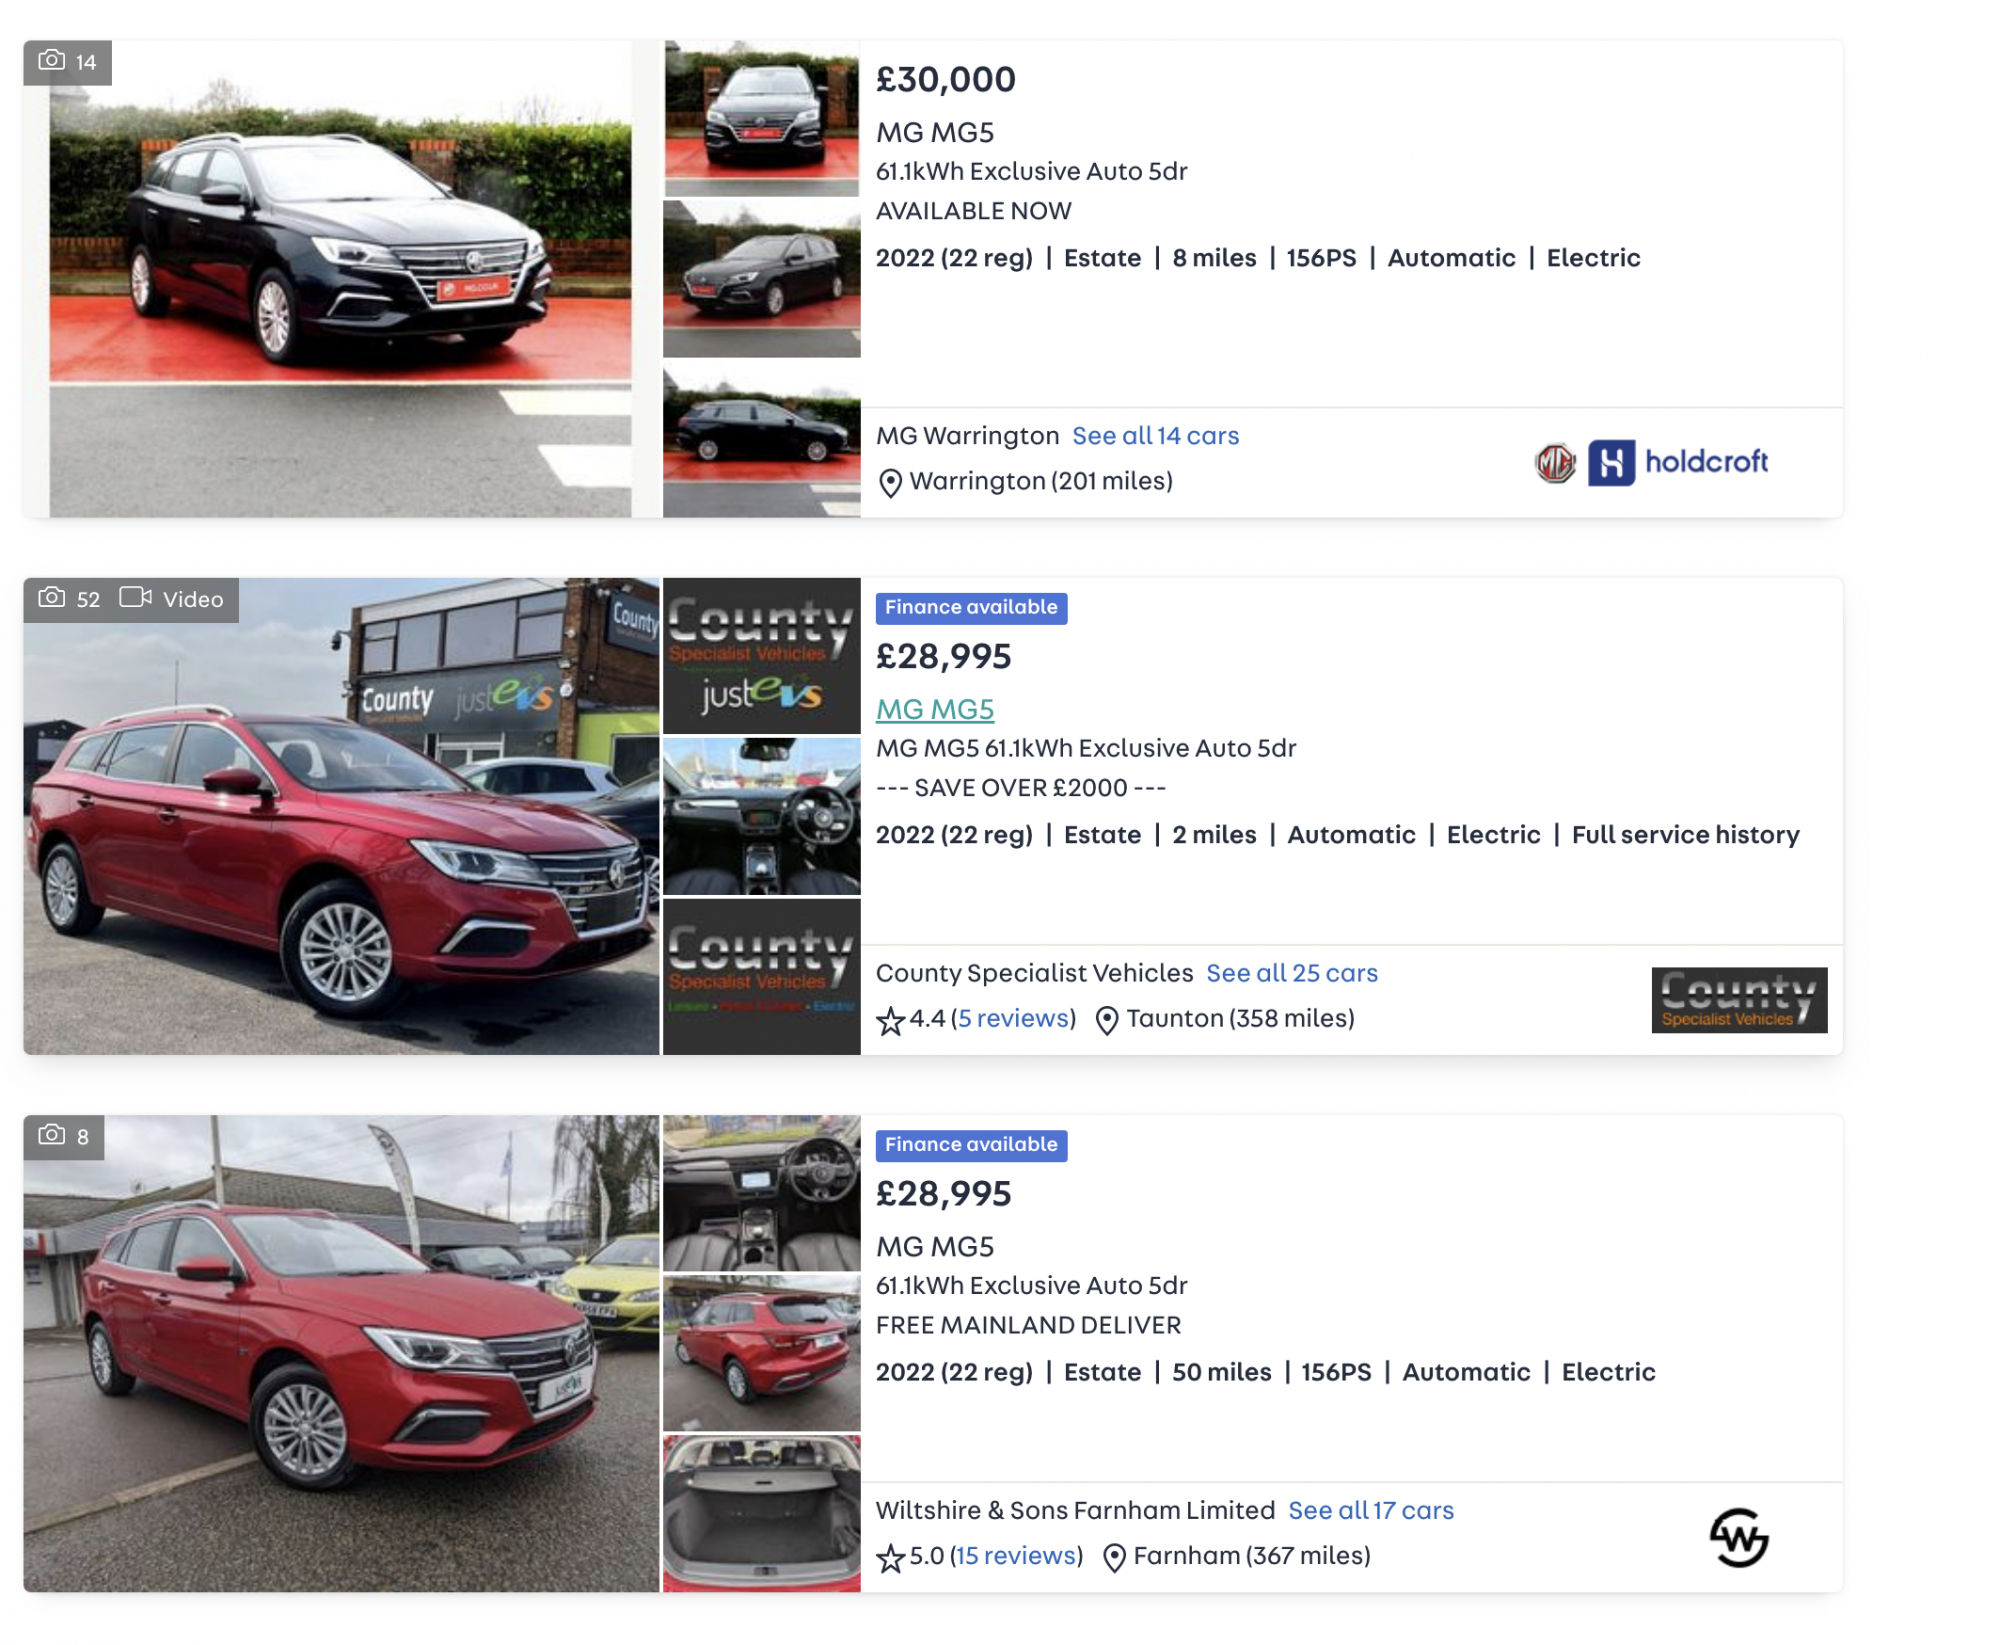Open the Wiltshire & Sons W logo
The image size is (2000, 1645).
click(x=1739, y=1538)
